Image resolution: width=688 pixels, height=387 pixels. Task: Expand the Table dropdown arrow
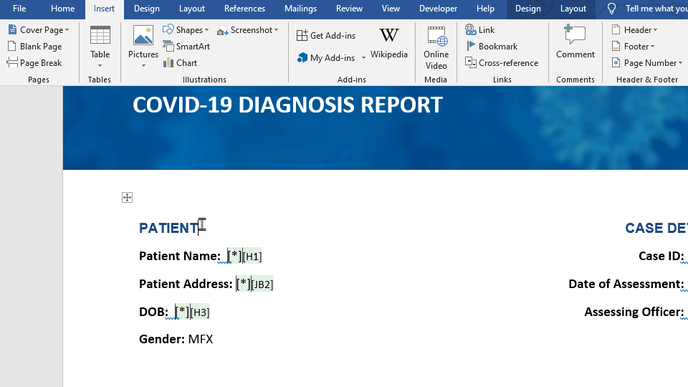tap(100, 65)
